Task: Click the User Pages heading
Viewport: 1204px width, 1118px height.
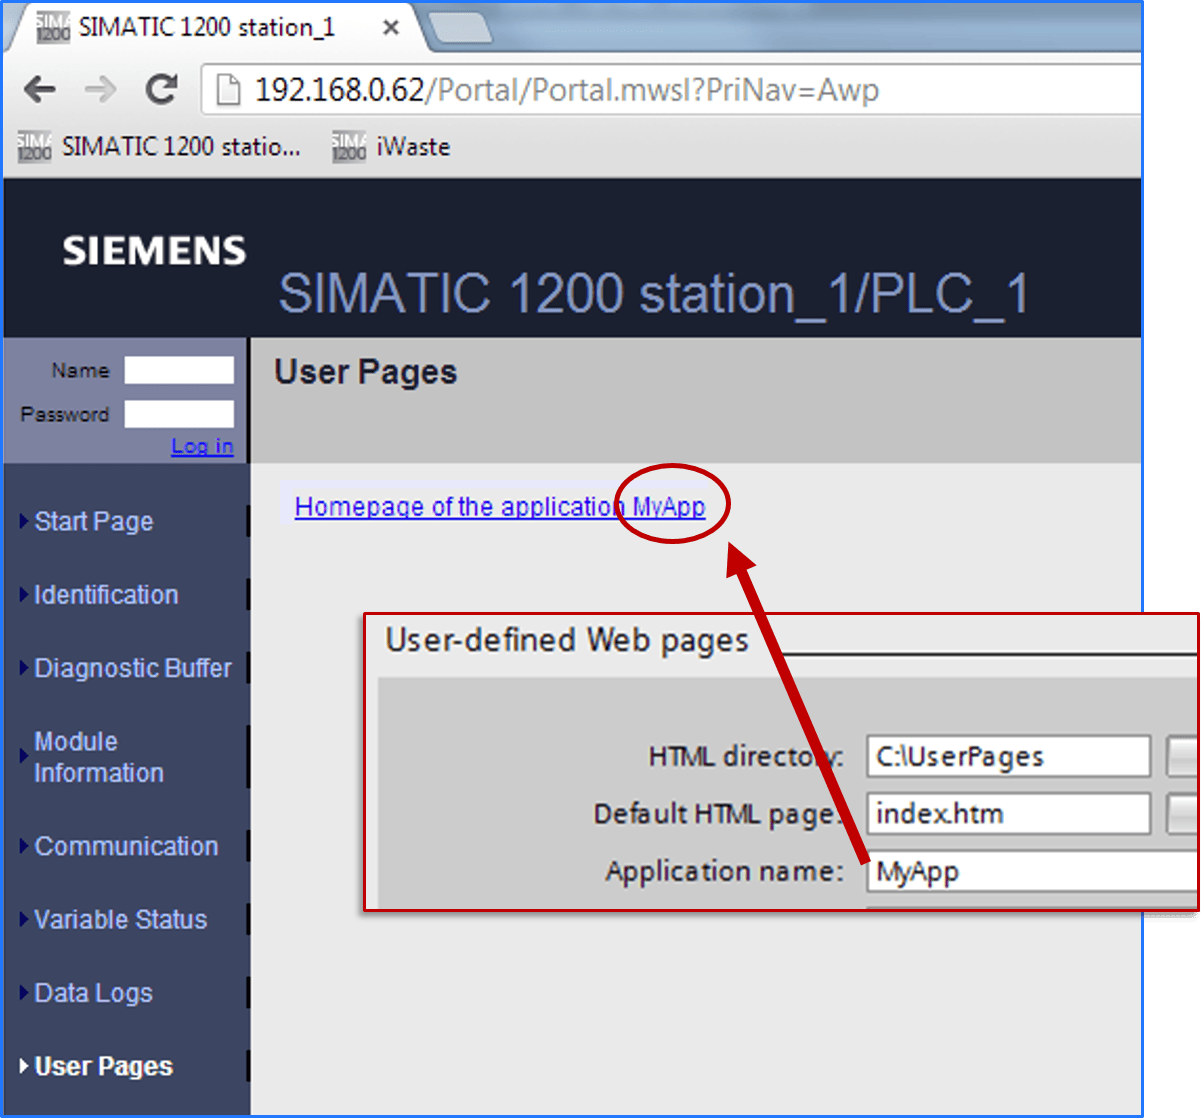Action: pyautogui.click(x=366, y=372)
